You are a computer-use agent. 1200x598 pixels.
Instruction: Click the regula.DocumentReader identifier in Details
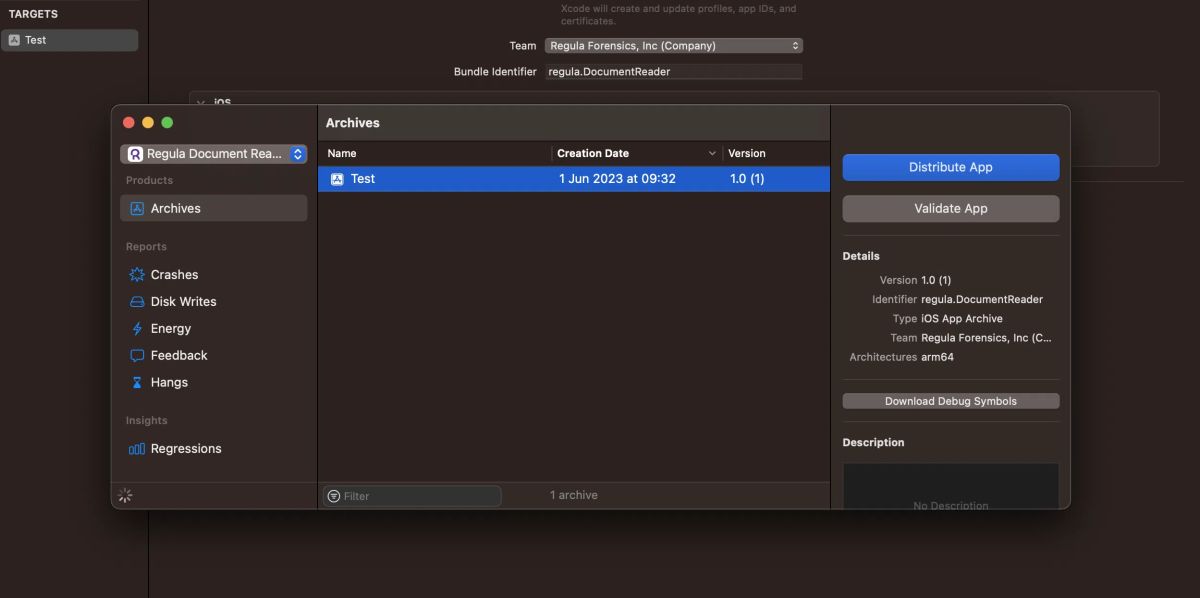click(982, 299)
